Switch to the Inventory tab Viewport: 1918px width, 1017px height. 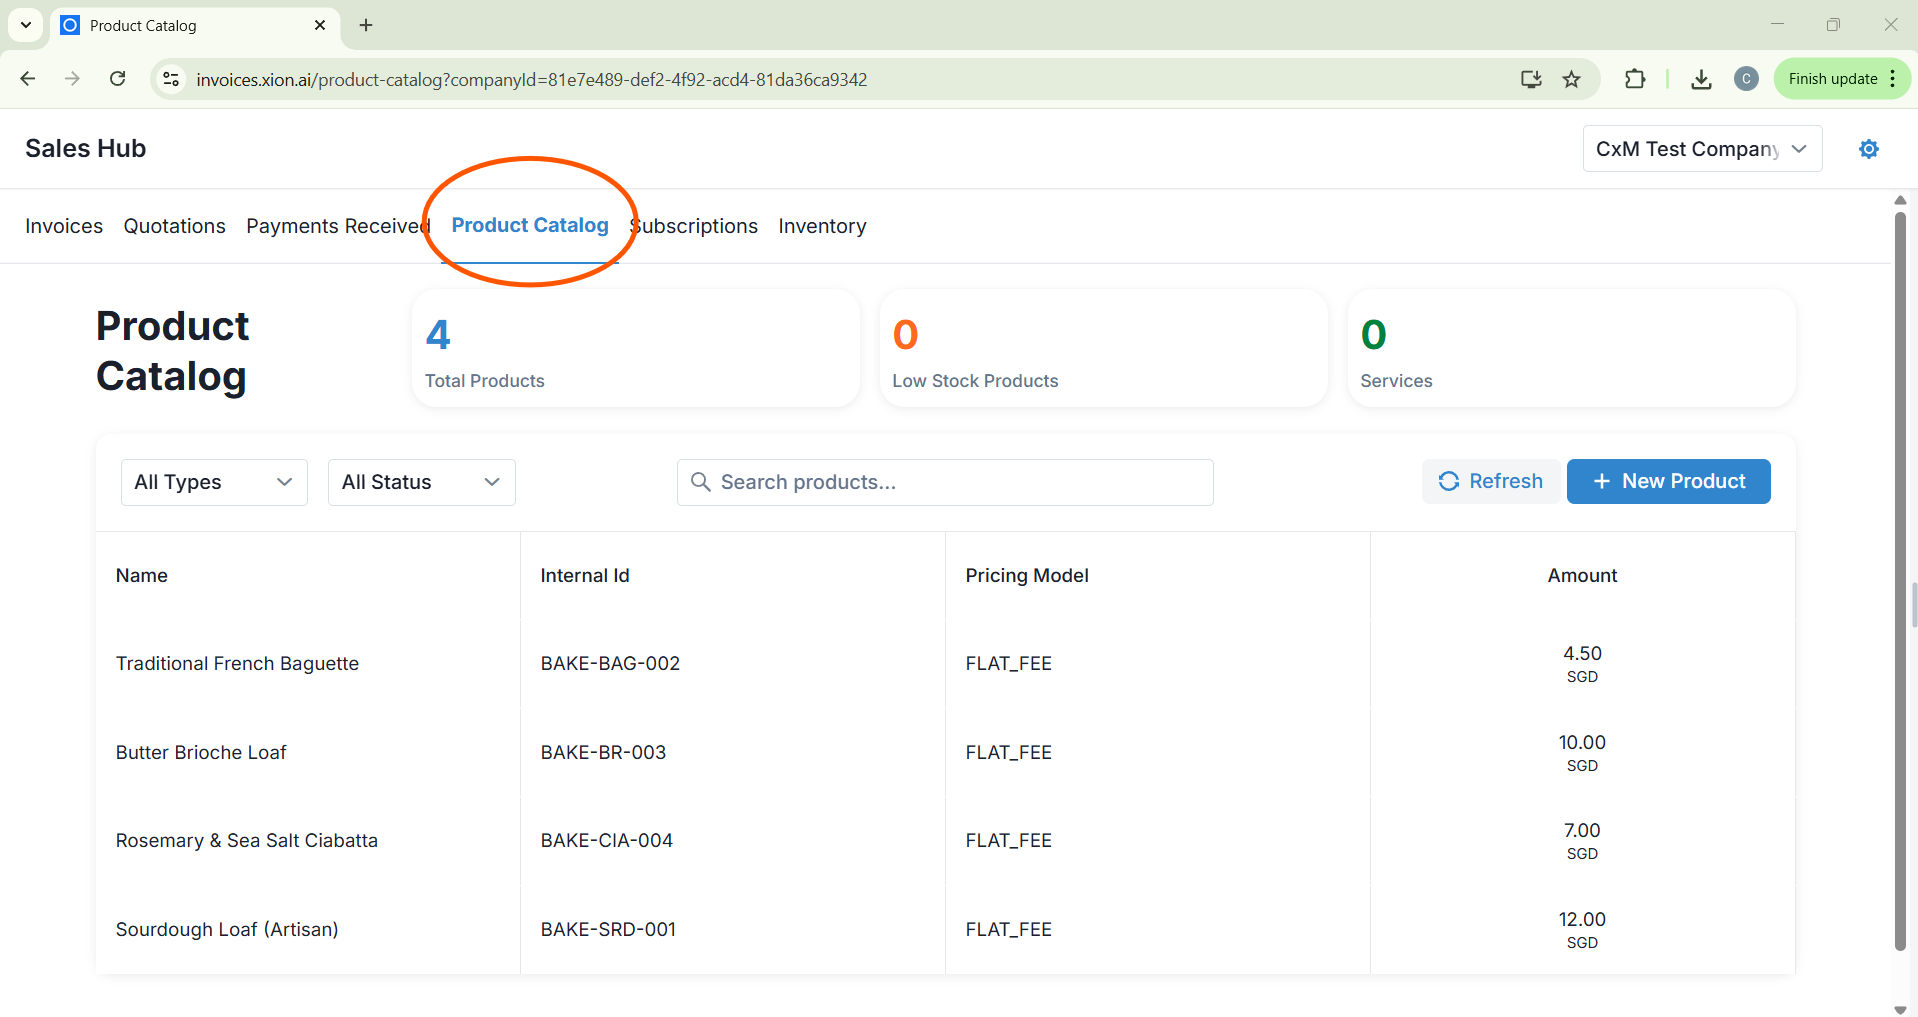[822, 226]
